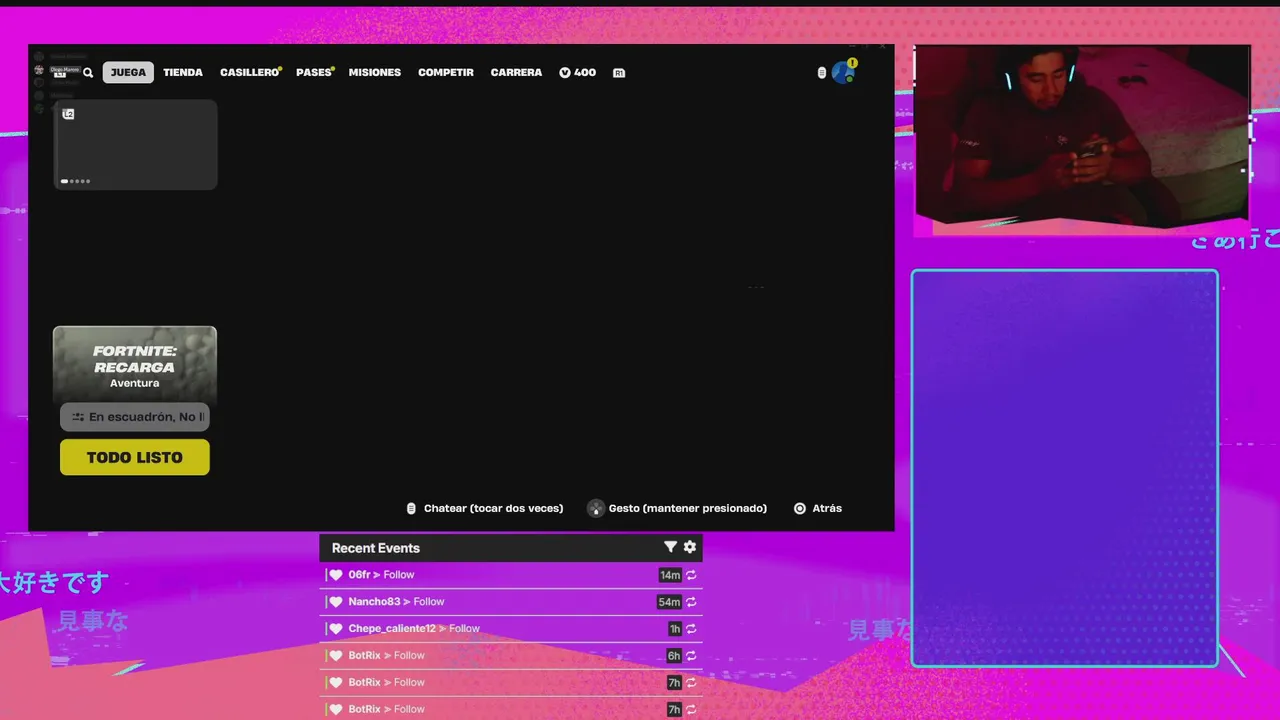The width and height of the screenshot is (1280, 720).
Task: Open the PASES tab
Action: pos(314,72)
